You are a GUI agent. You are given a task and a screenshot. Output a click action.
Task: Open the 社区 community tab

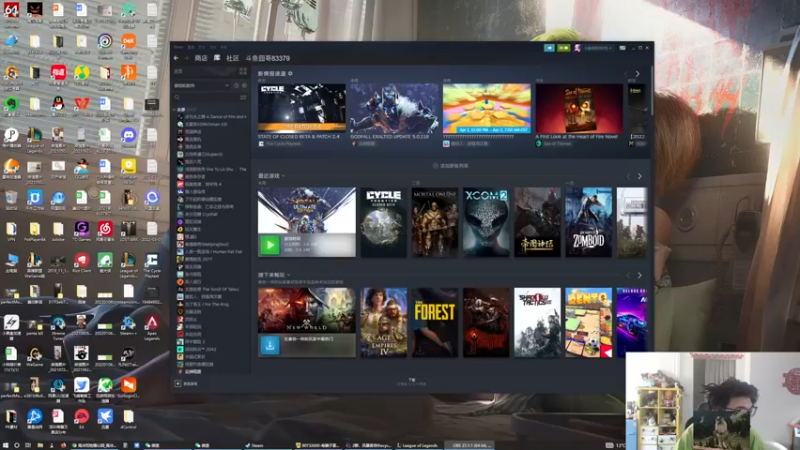pos(233,58)
